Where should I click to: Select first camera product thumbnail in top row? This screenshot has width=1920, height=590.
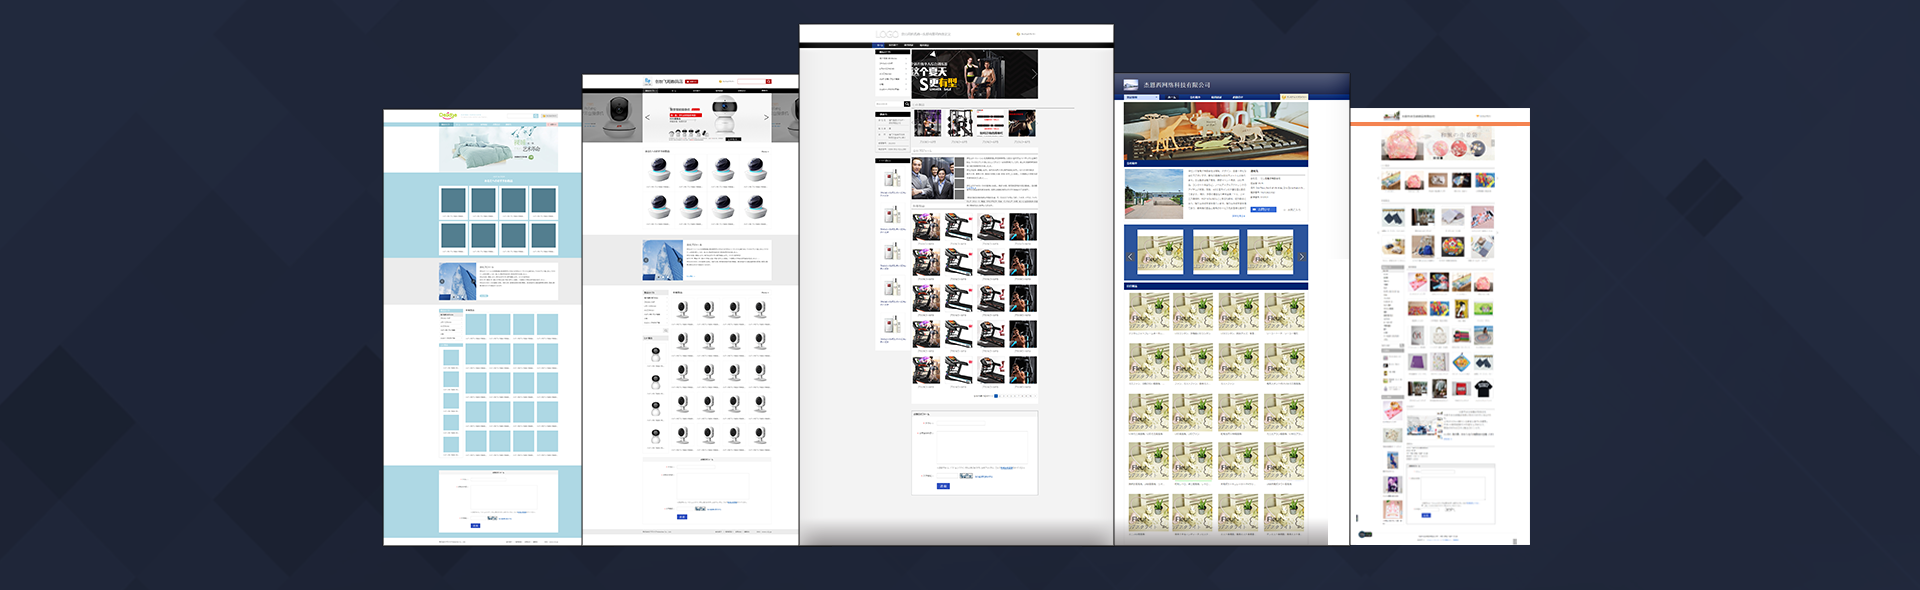click(x=658, y=168)
